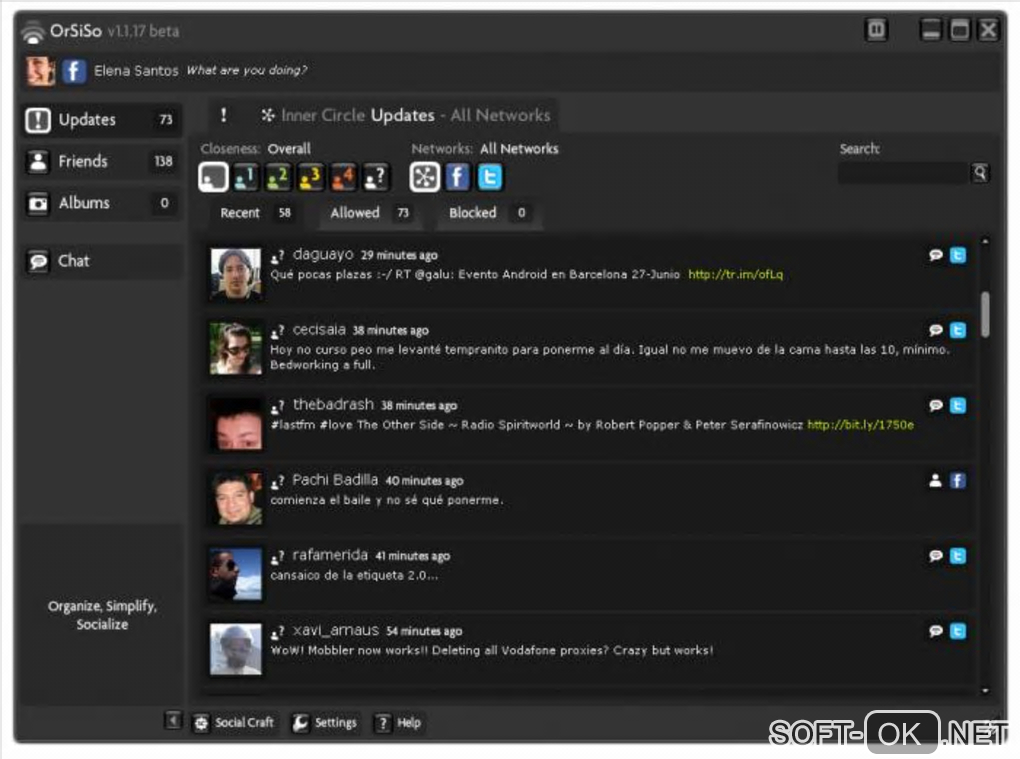This screenshot has width=1020, height=759.
Task: Reply to cecisaia's update
Action: click(x=935, y=330)
